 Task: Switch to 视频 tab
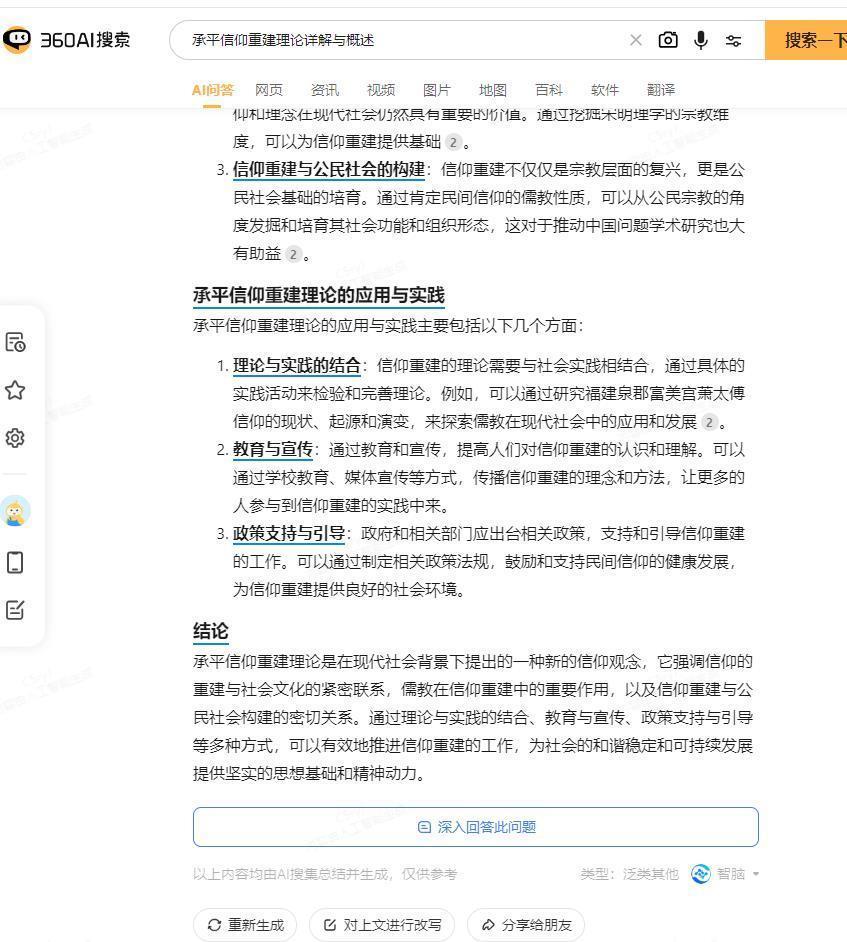pyautogui.click(x=381, y=90)
